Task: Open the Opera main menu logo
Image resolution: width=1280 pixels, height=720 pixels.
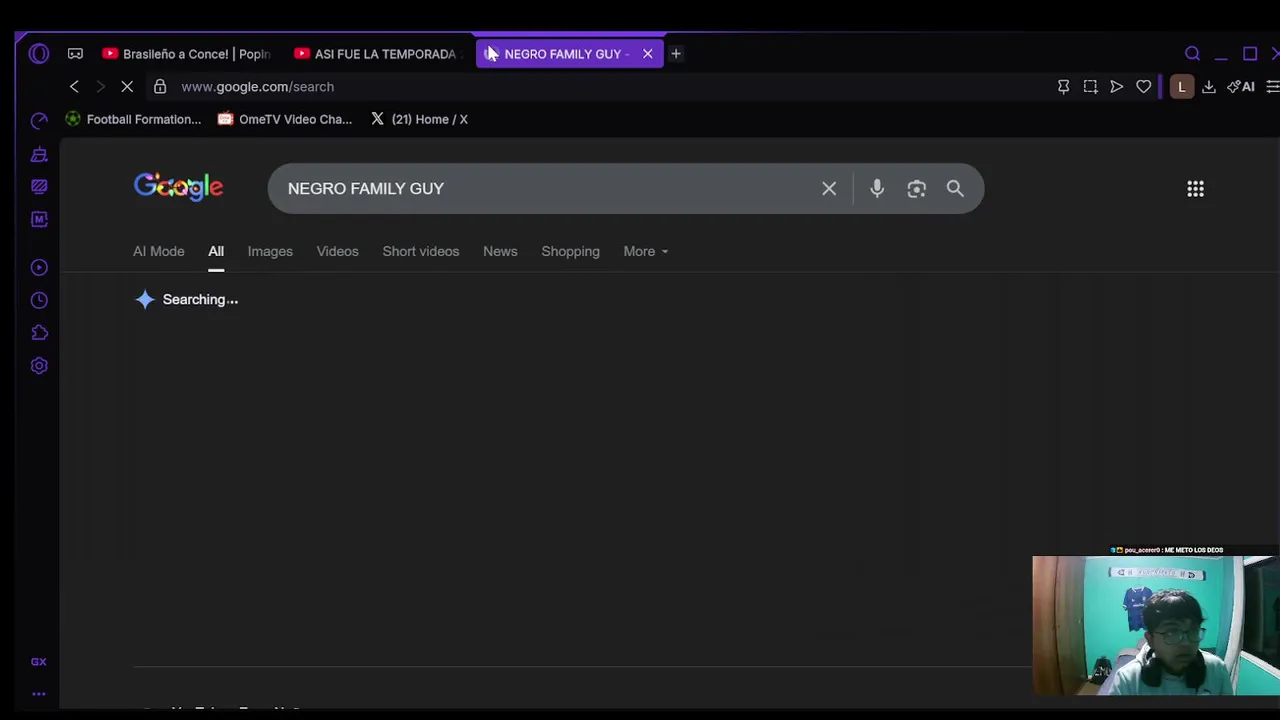Action: [39, 54]
